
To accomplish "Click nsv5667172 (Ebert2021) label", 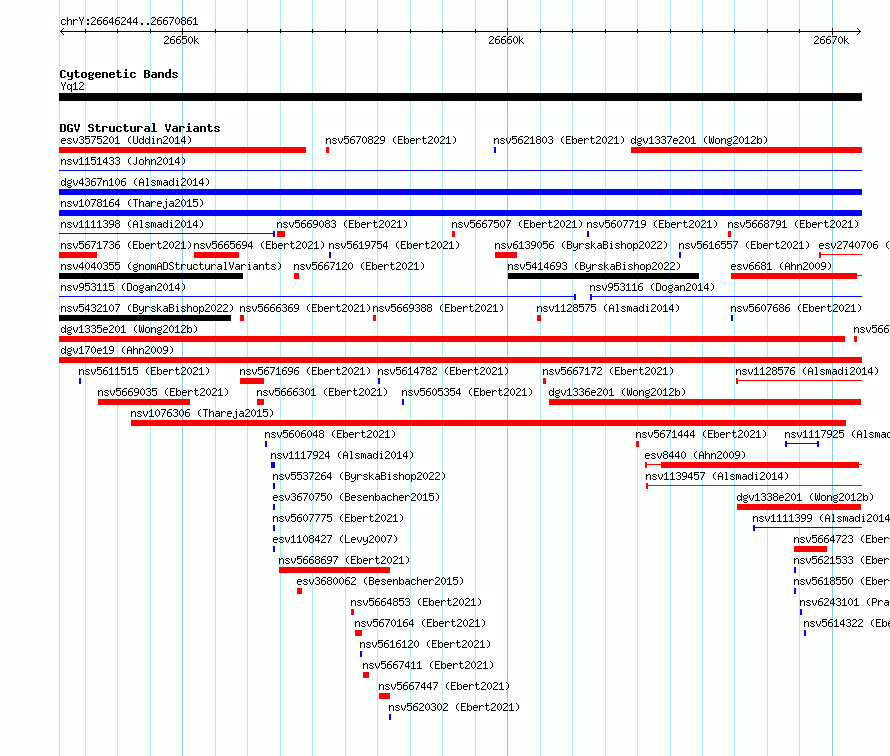I will [608, 371].
